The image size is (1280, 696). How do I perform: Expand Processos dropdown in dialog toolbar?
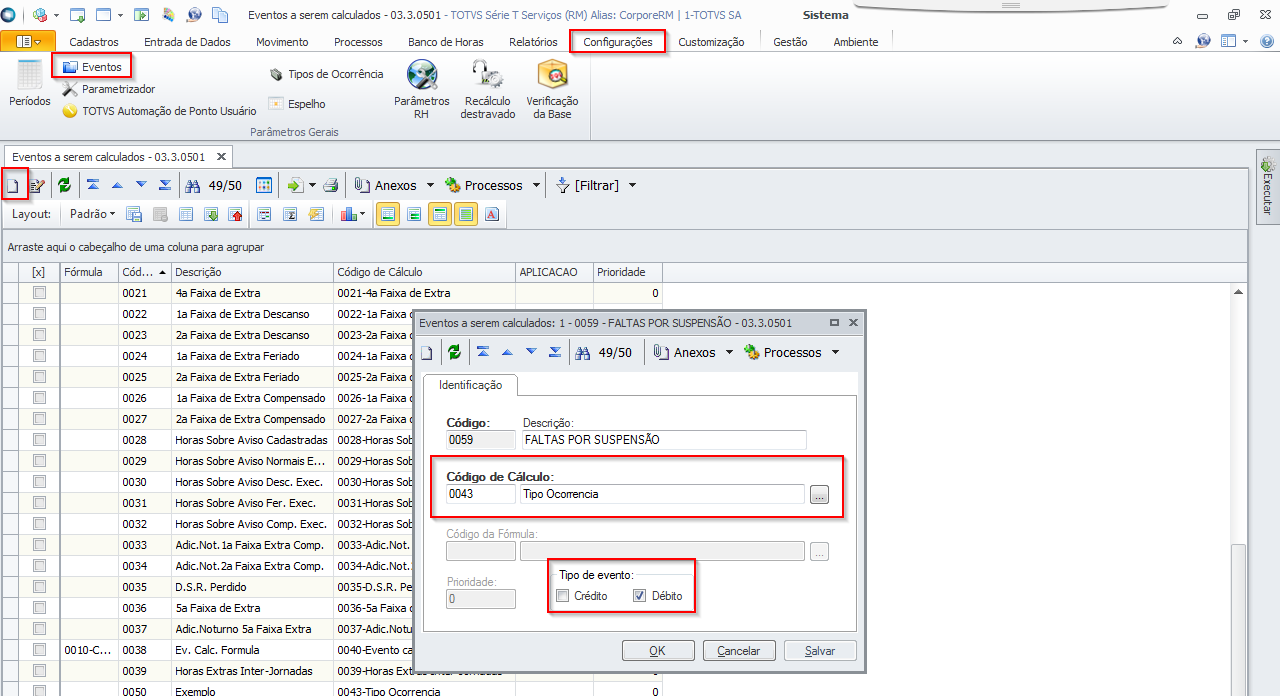point(835,352)
